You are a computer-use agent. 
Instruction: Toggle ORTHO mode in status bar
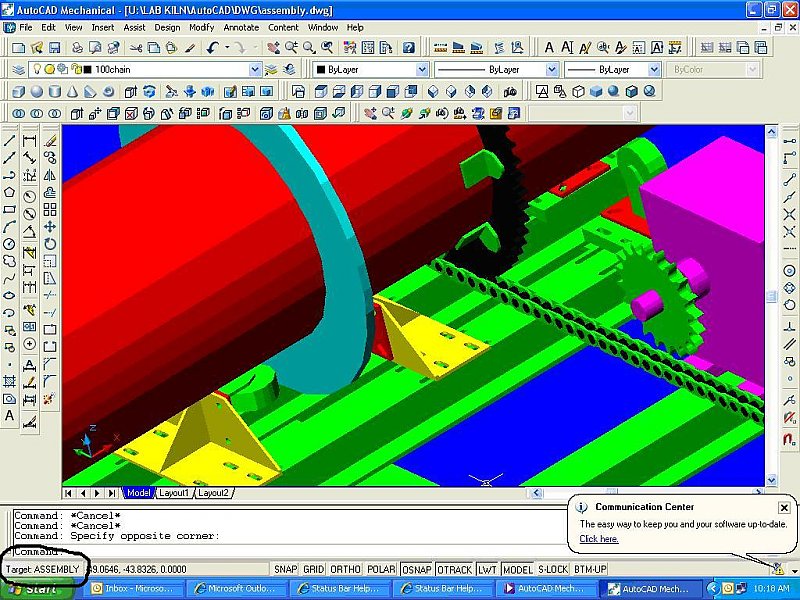coord(345,569)
